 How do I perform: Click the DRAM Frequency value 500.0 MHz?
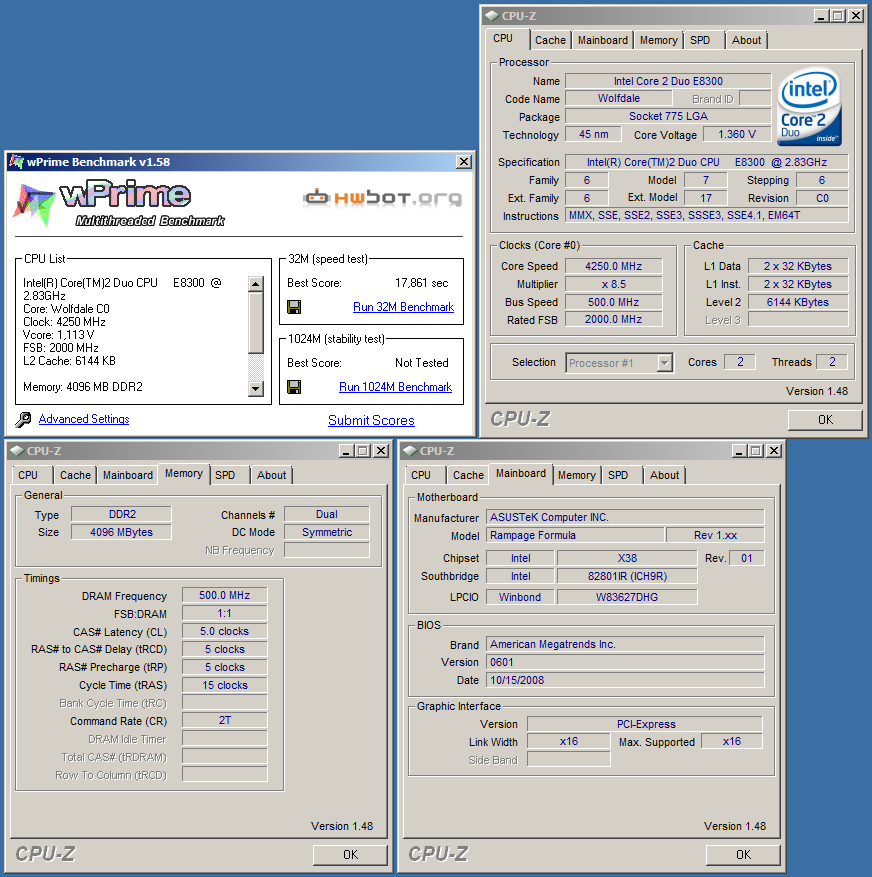click(225, 595)
